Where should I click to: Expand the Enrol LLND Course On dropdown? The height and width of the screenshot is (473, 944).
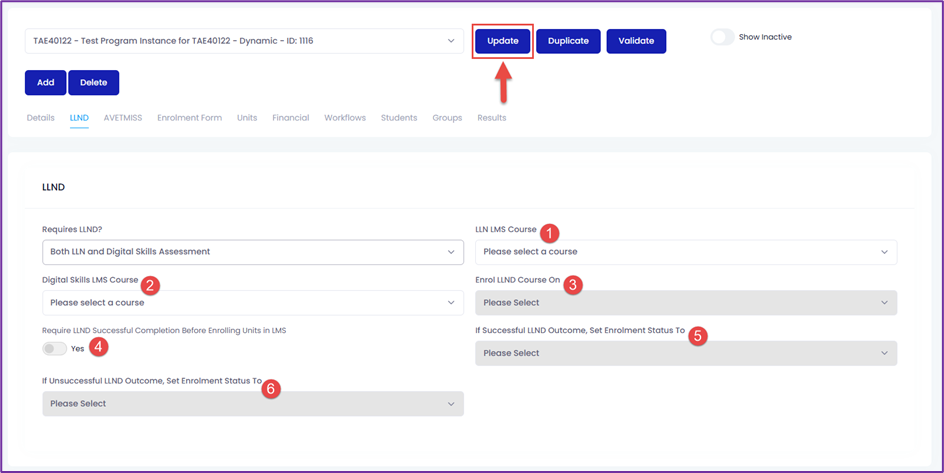tap(686, 303)
